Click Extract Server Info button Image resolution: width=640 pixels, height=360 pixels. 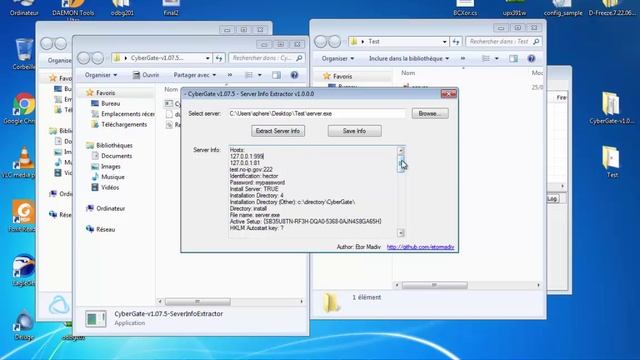coord(278,131)
